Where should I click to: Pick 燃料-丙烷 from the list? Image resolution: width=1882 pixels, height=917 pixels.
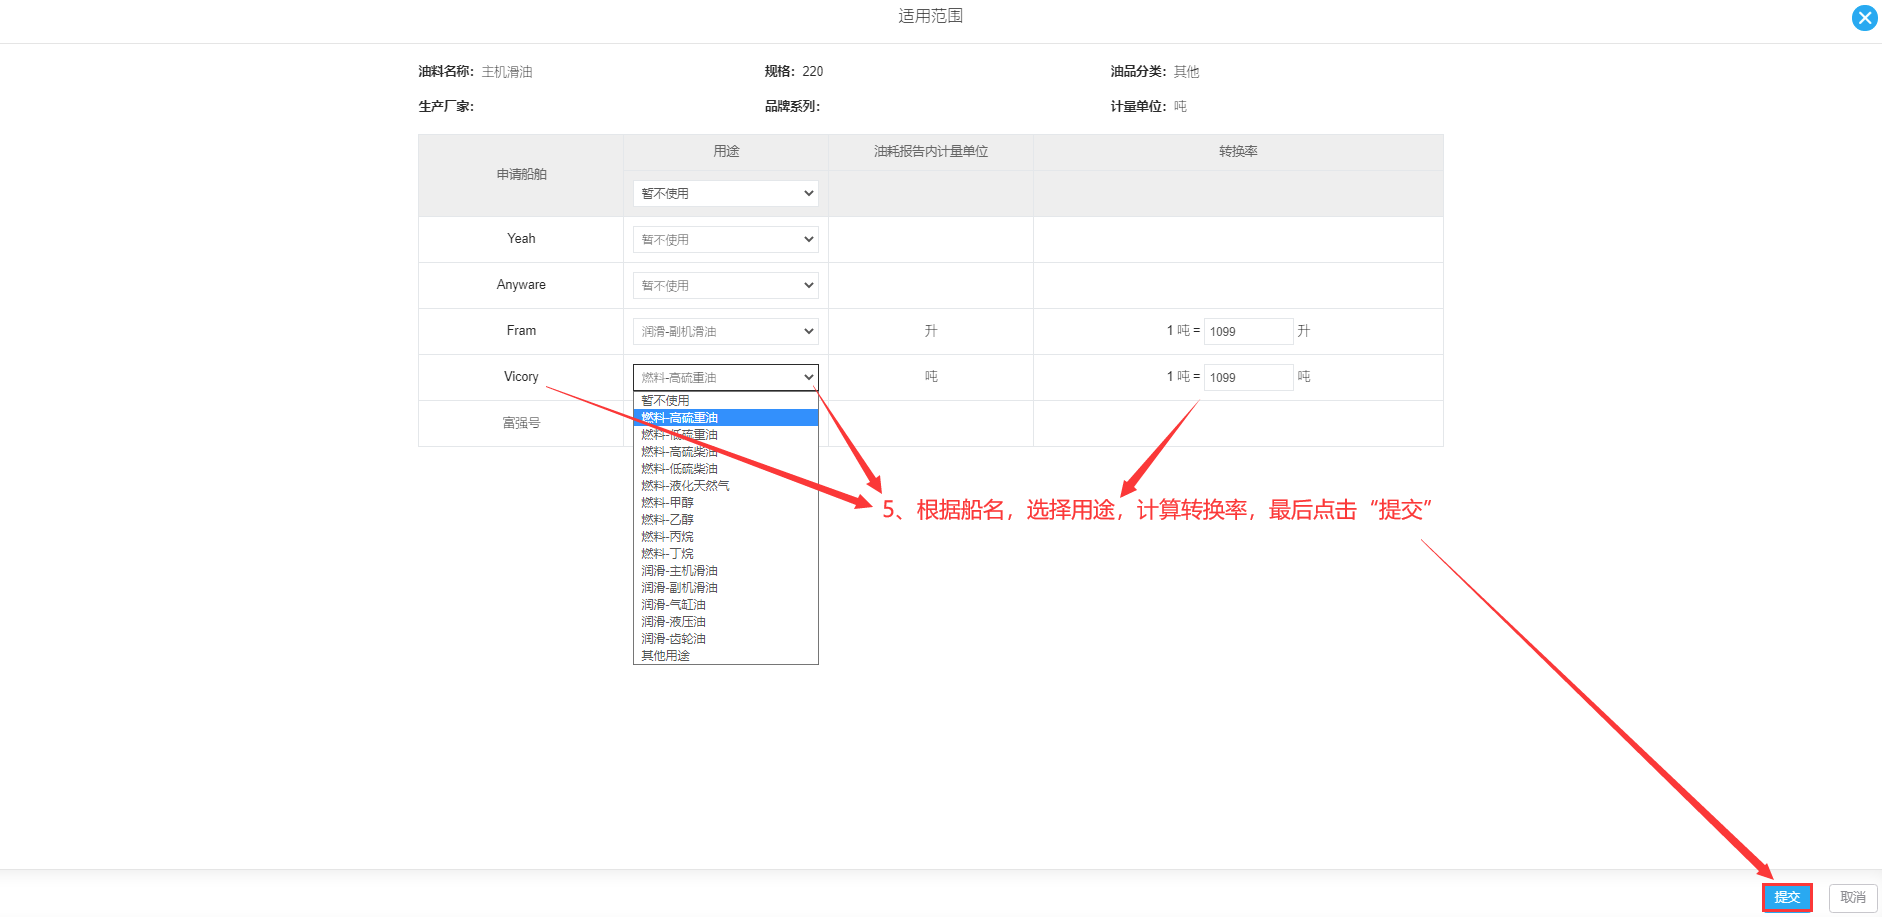725,536
